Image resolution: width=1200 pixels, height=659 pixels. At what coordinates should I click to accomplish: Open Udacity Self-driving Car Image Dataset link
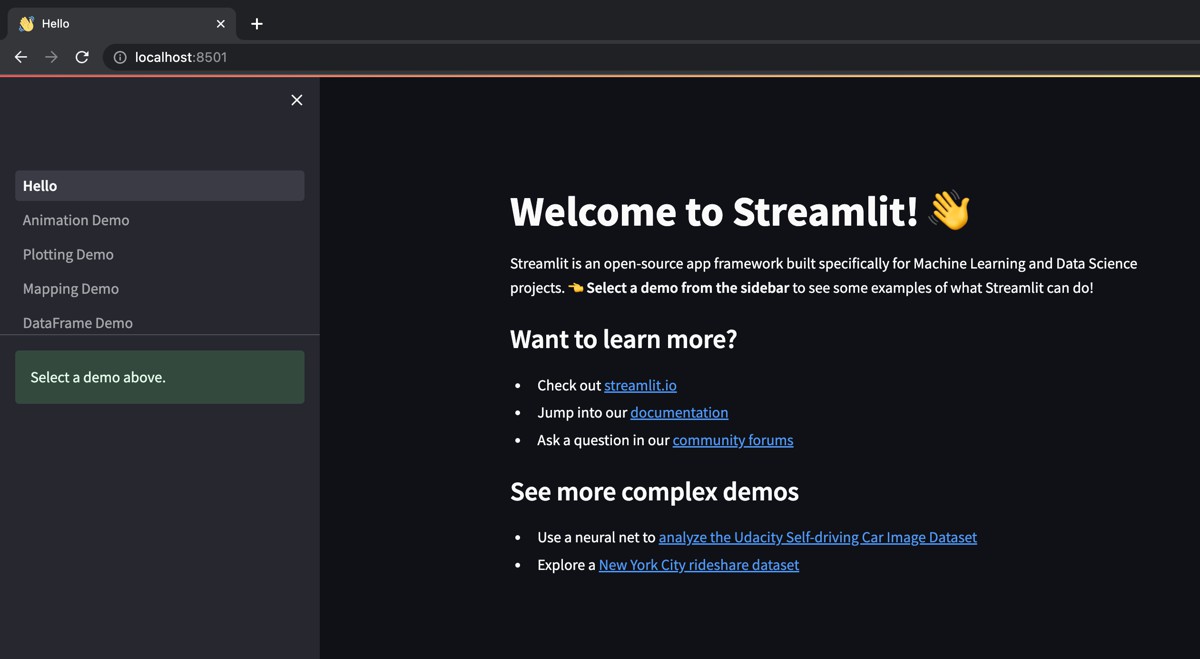817,537
